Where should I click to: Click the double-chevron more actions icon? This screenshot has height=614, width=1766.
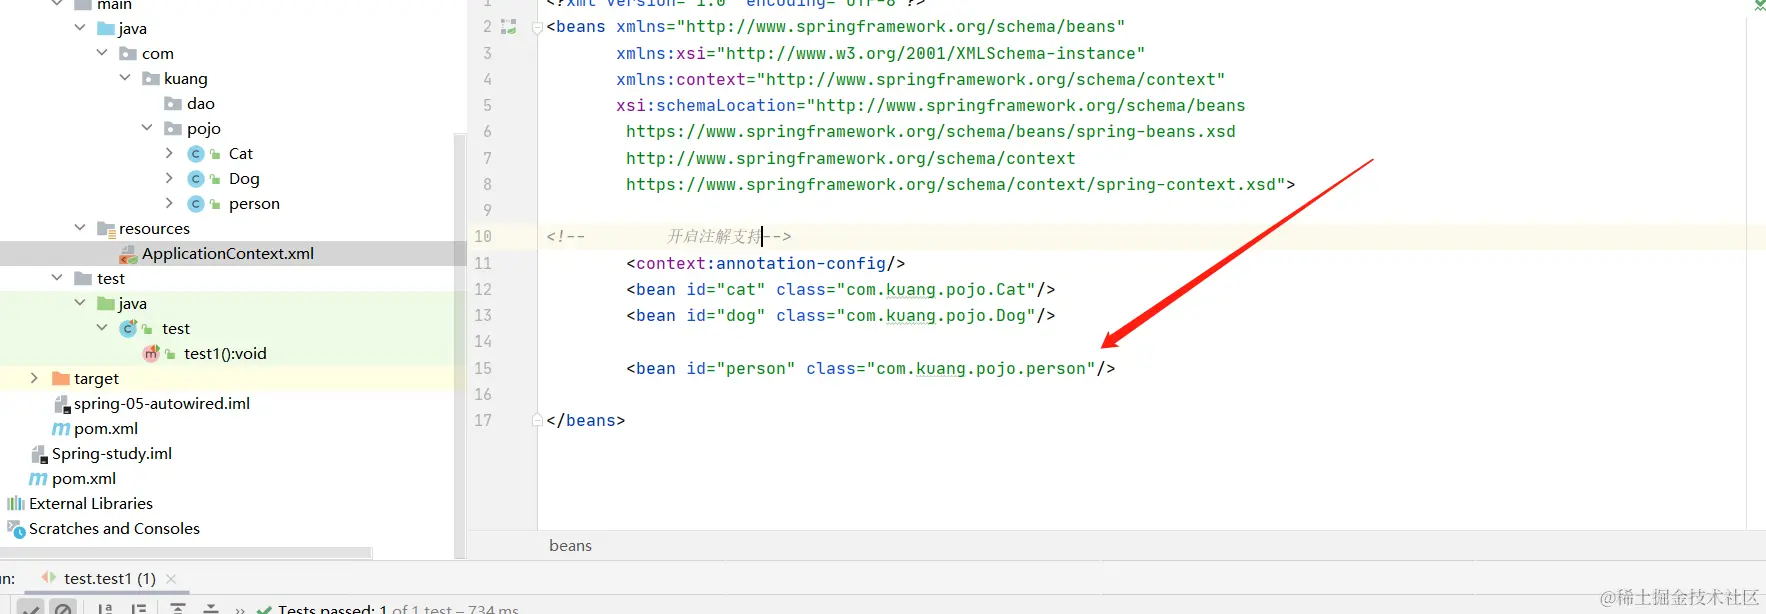point(240,609)
